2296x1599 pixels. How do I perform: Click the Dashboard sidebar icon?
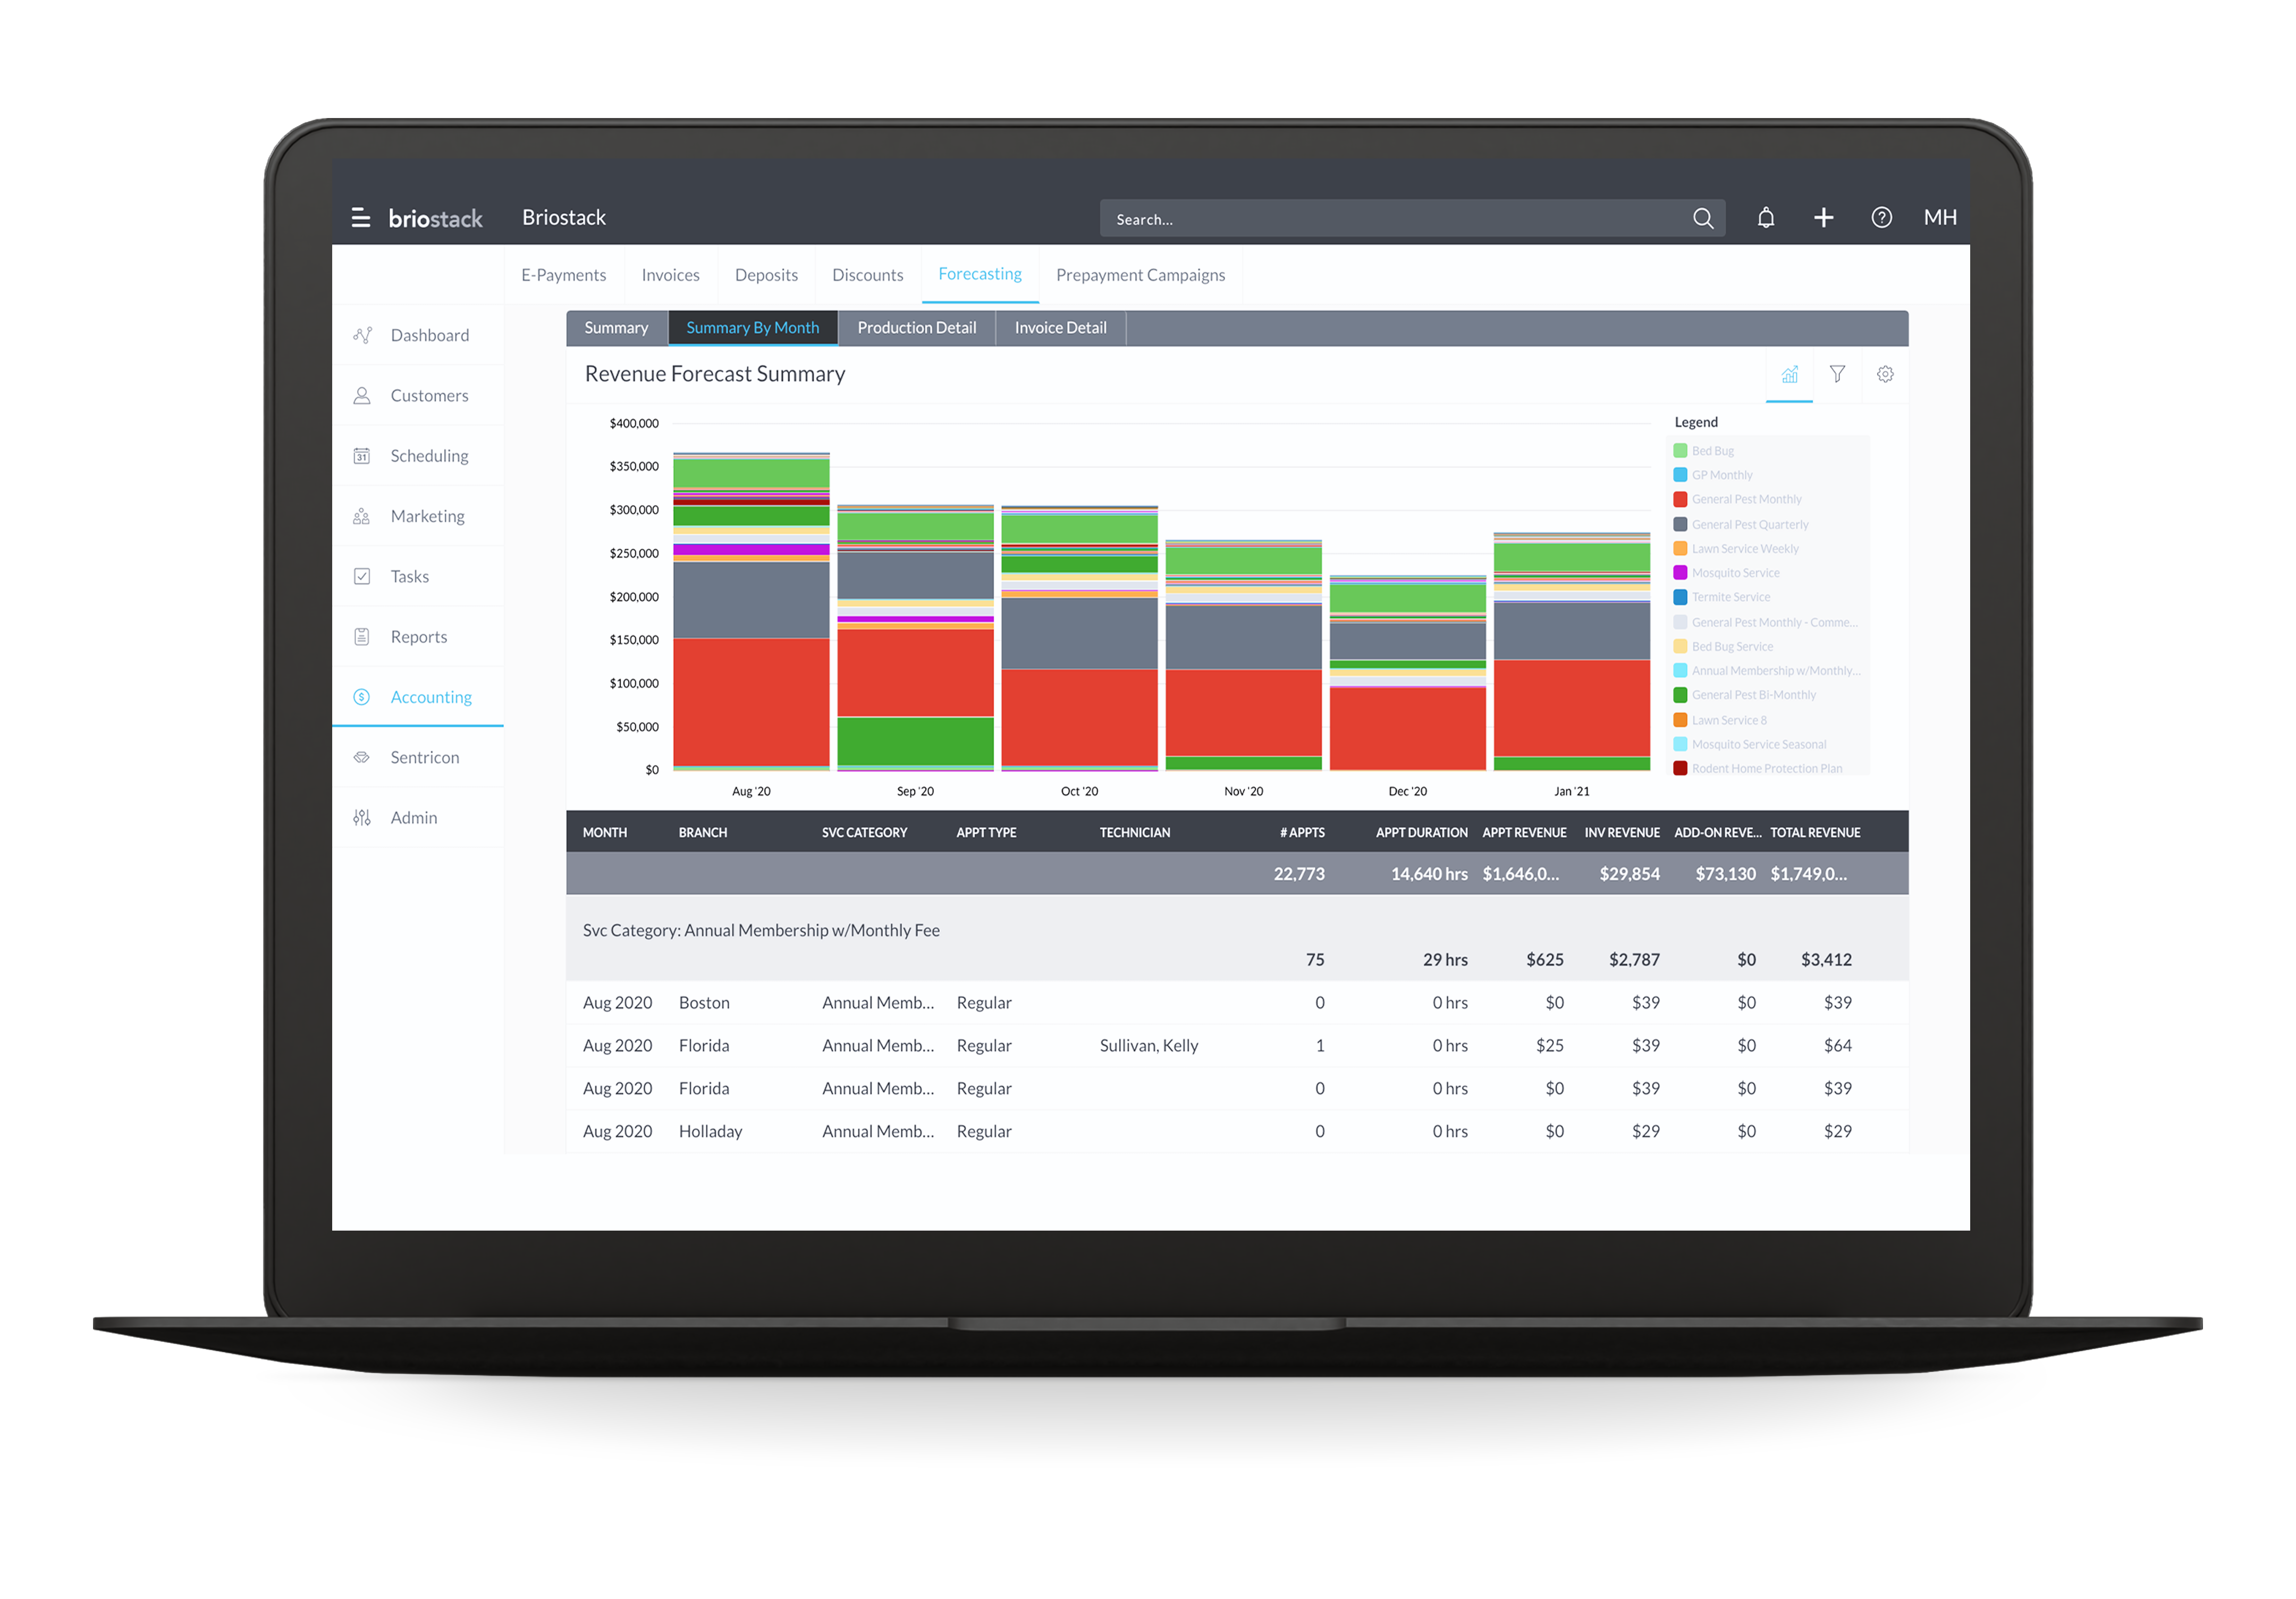pyautogui.click(x=362, y=335)
